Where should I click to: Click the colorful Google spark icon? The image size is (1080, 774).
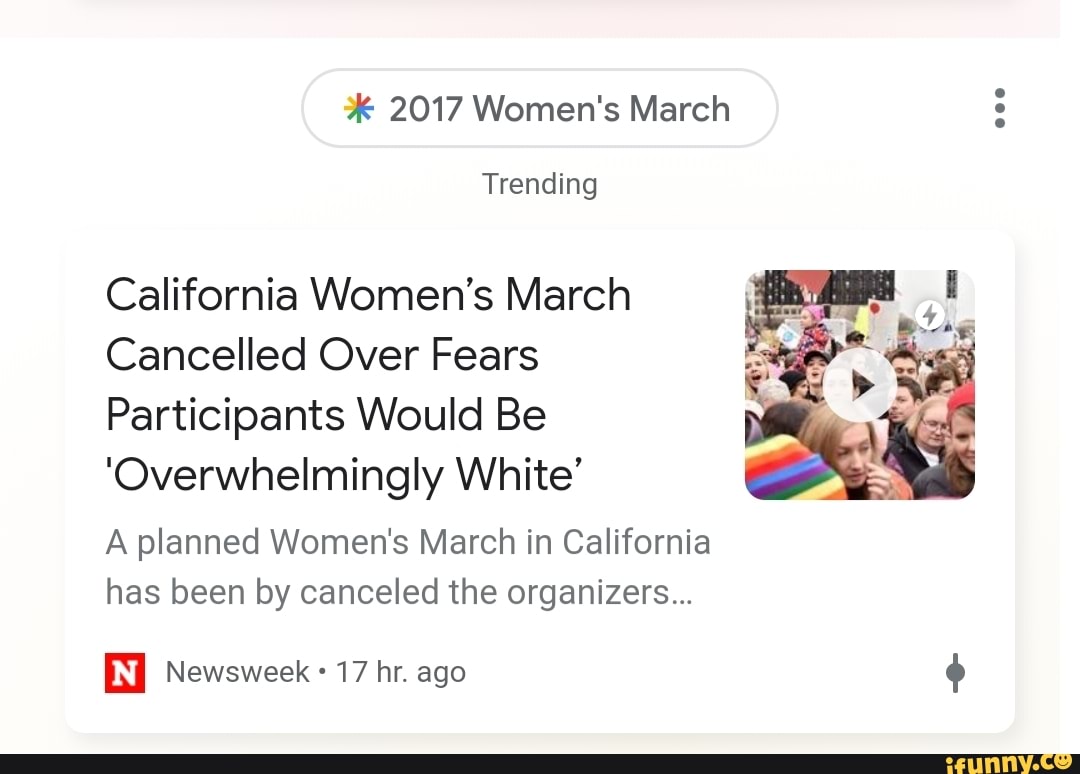tap(359, 108)
